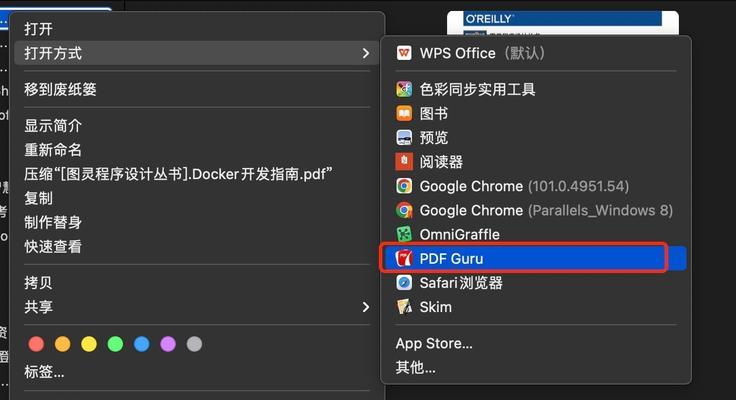Click the red 阅读器 reader icon
This screenshot has width=736, height=400.
(x=404, y=162)
